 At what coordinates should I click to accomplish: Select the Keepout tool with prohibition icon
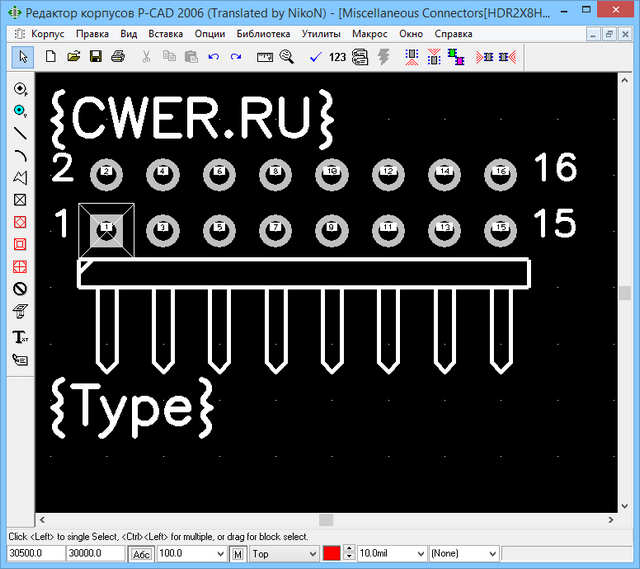[x=20, y=288]
